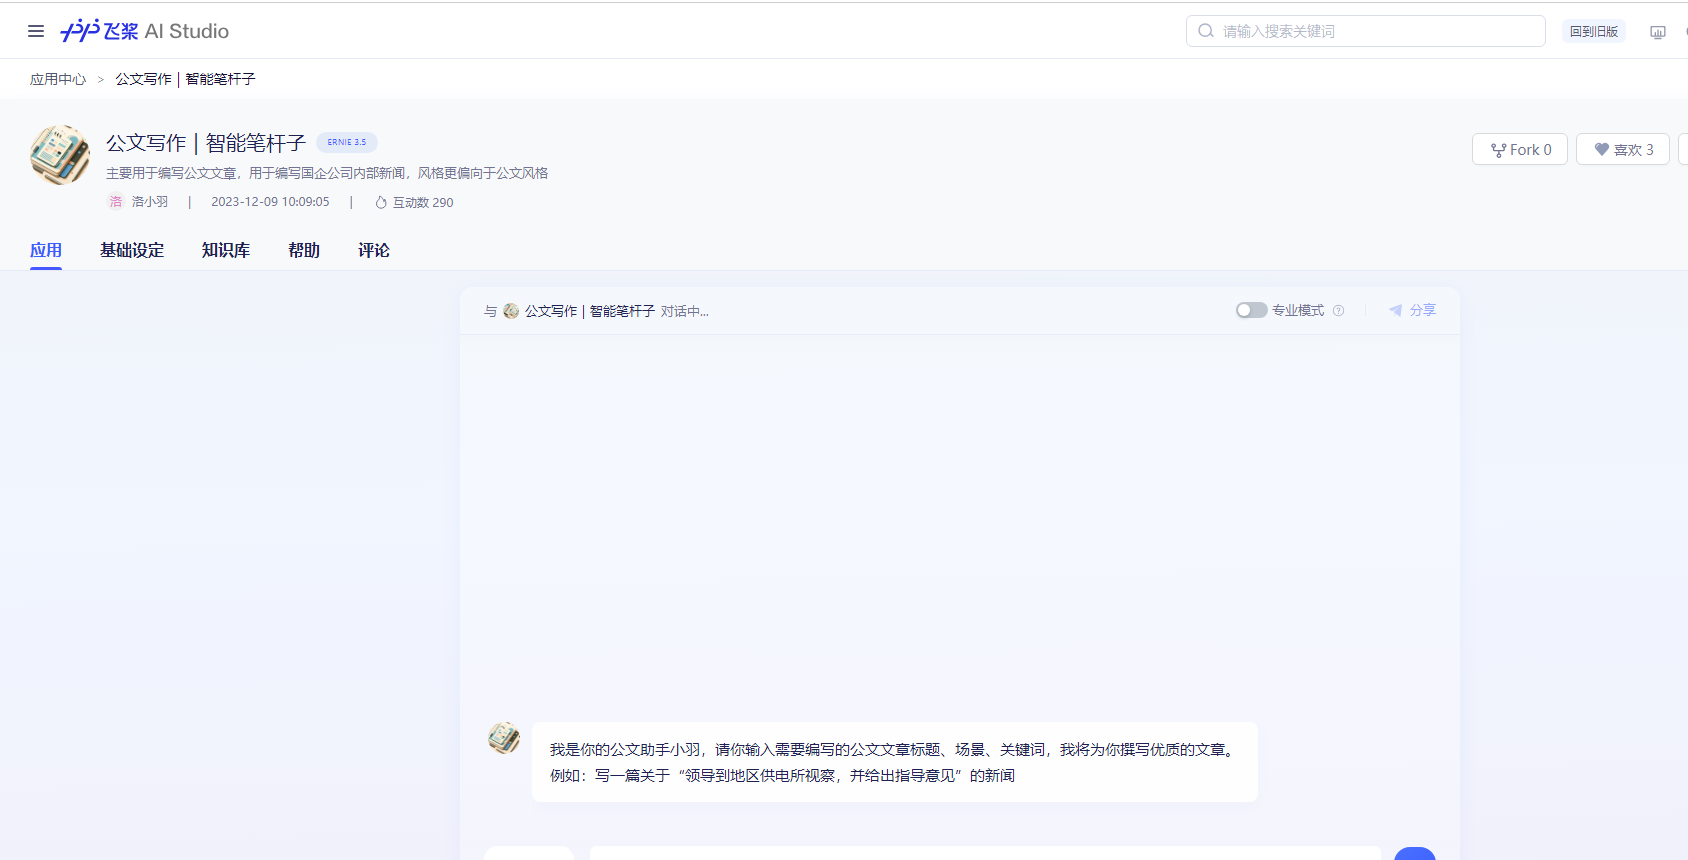Click the blue send button

click(1415, 854)
